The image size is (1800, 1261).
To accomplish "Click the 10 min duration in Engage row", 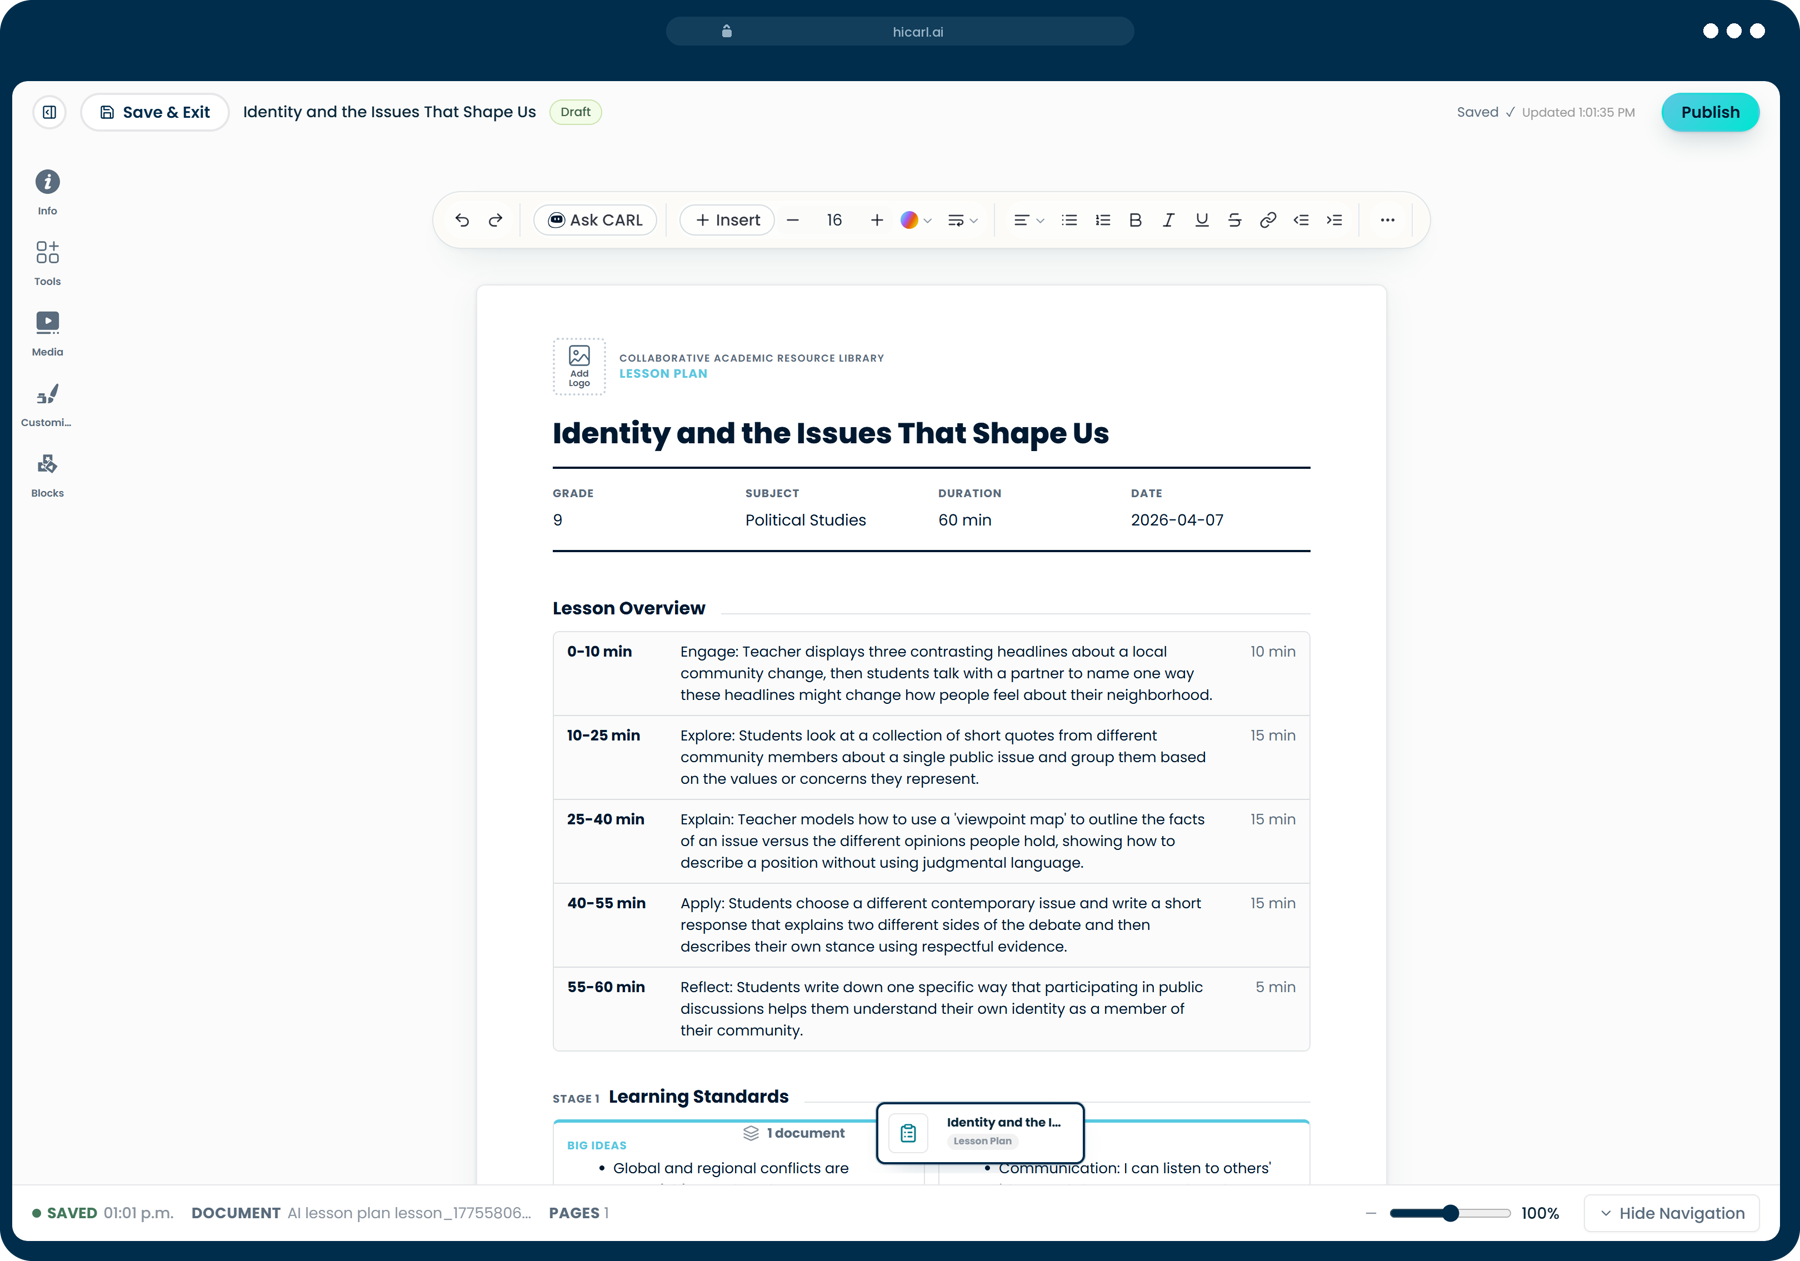I will pos(1272,652).
